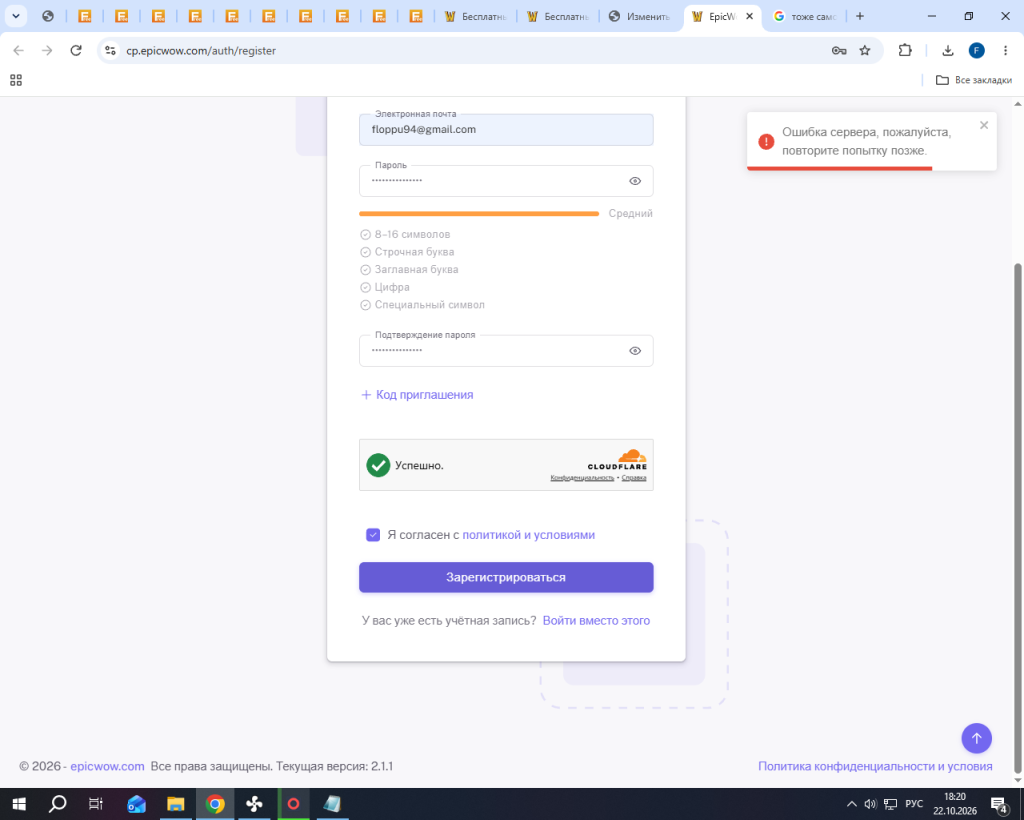Reveal the Подтверждение пароля field contents
The width and height of the screenshot is (1024, 820).
(635, 351)
